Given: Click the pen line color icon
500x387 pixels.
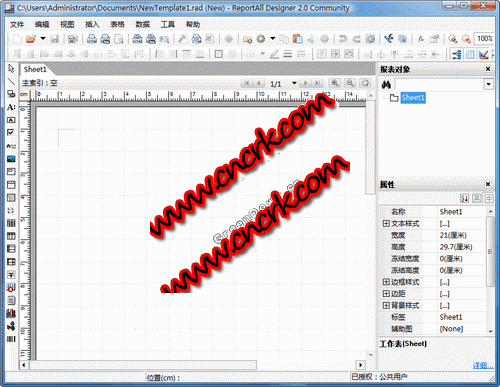Looking at the screenshot, I should click(x=274, y=54).
